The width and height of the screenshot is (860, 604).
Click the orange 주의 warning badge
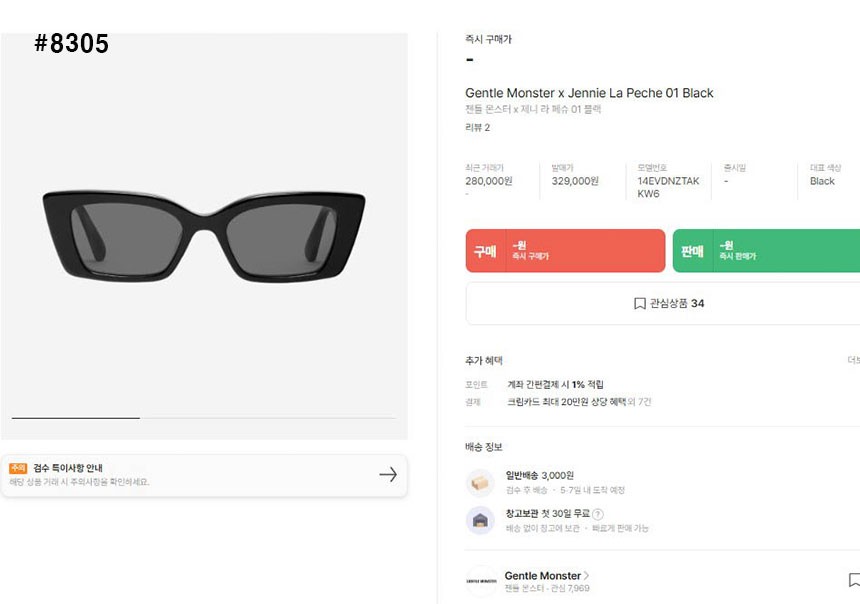(x=18, y=468)
